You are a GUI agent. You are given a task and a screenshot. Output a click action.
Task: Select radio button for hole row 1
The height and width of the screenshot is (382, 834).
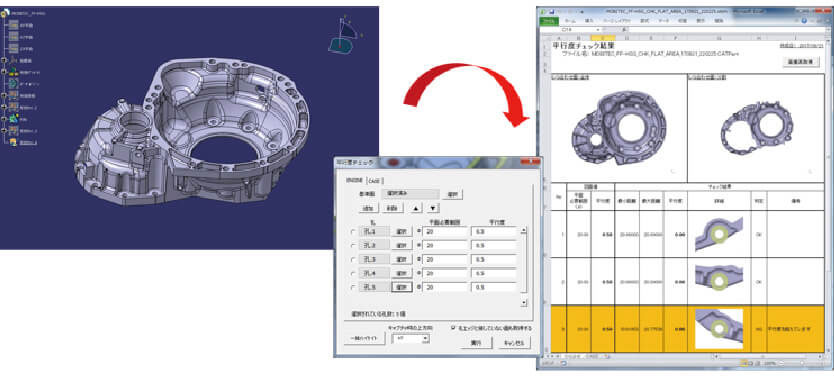pos(353,232)
